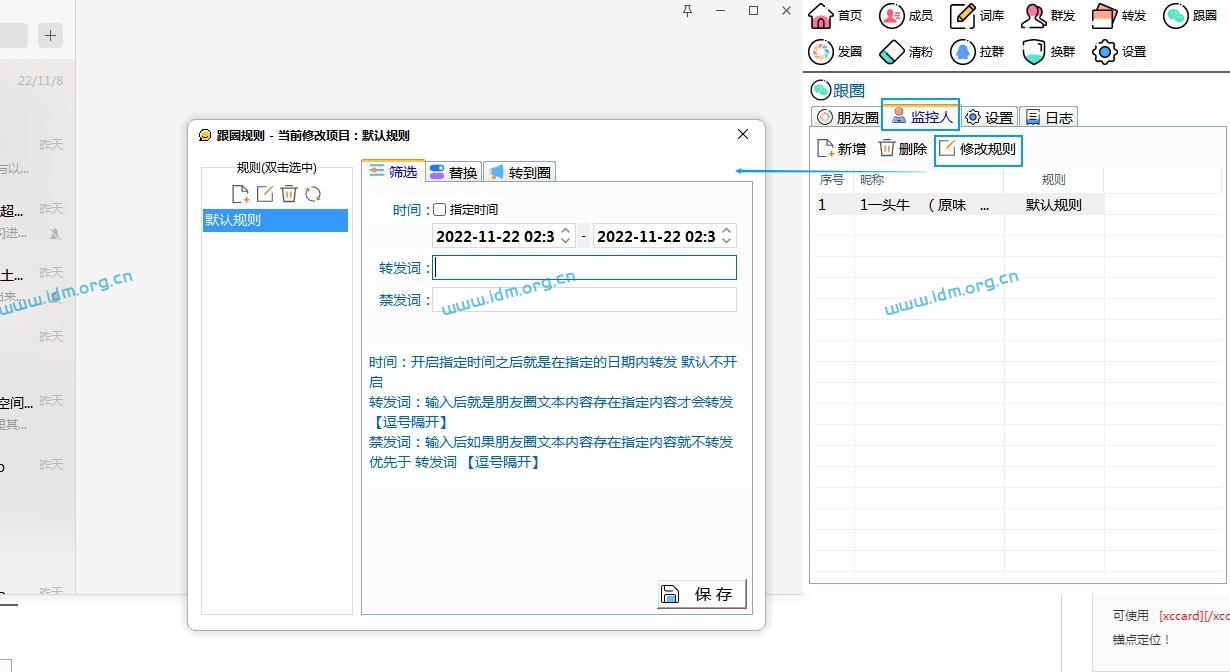Click new rule page icon in rules panel
This screenshot has height=672, width=1230.
(x=240, y=194)
